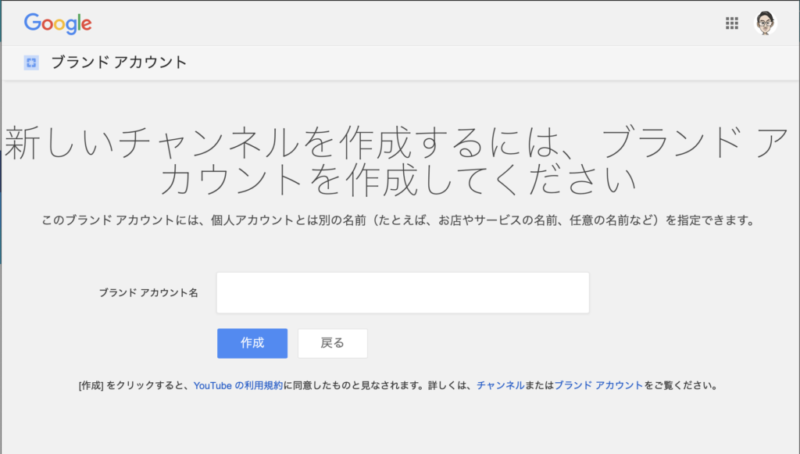Click the をご覧ください text ending the footer
This screenshot has width=800, height=454.
coord(682,384)
